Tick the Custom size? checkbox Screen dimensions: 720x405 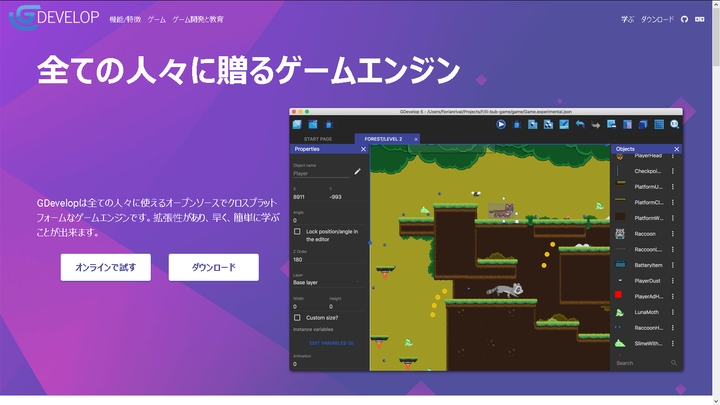[297, 317]
